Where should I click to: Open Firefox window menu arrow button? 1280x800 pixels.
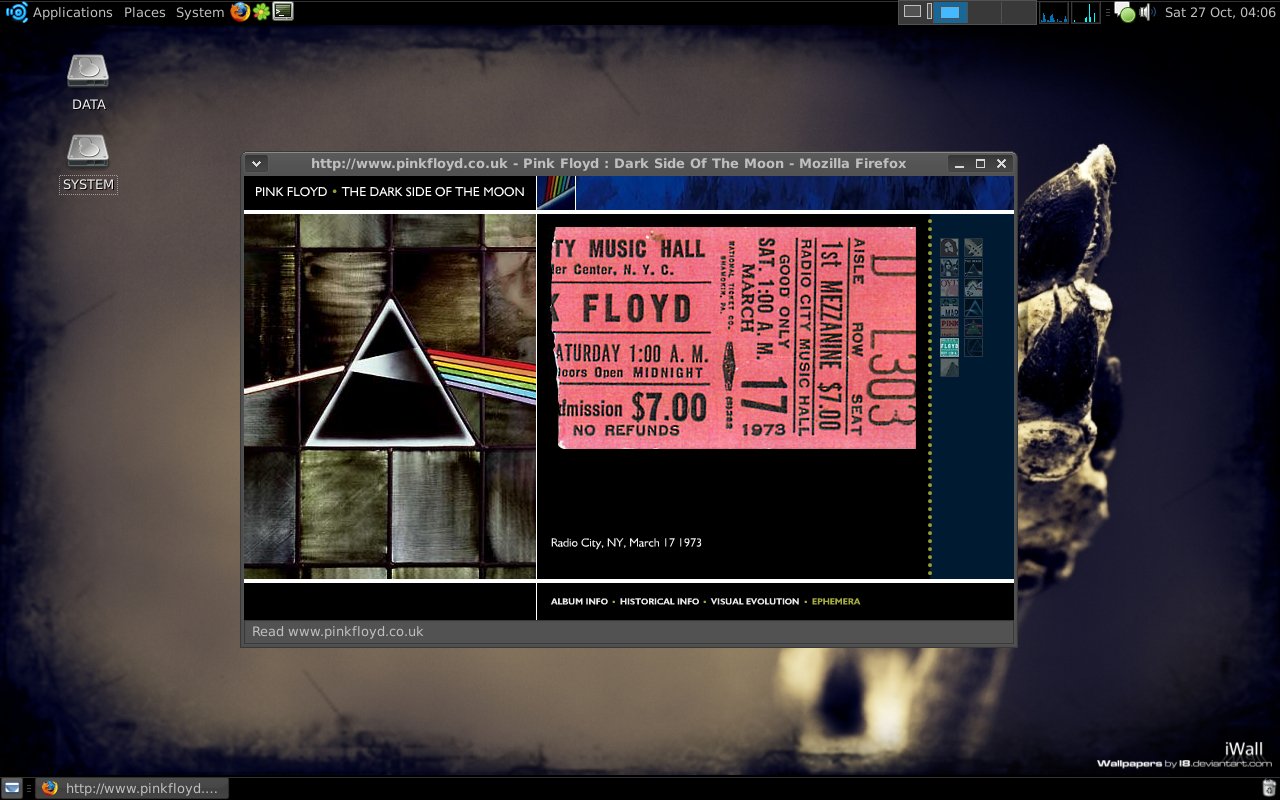click(x=256, y=163)
